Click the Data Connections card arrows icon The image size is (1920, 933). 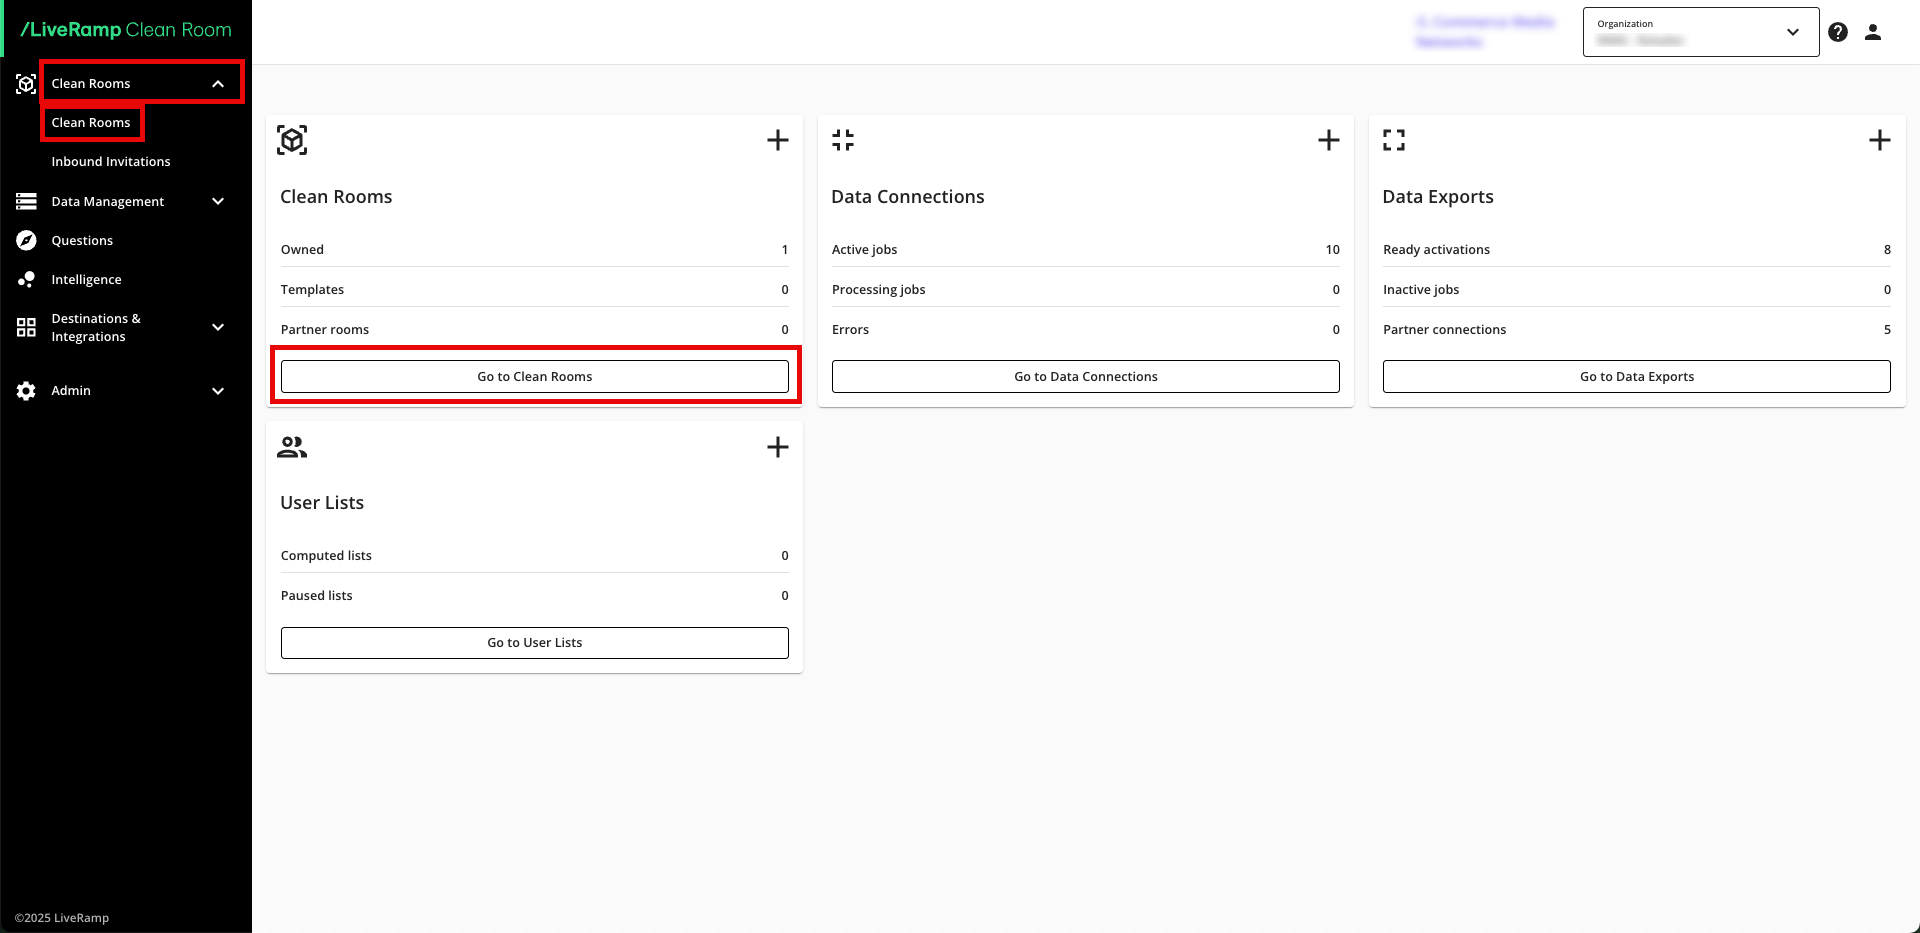click(x=843, y=140)
